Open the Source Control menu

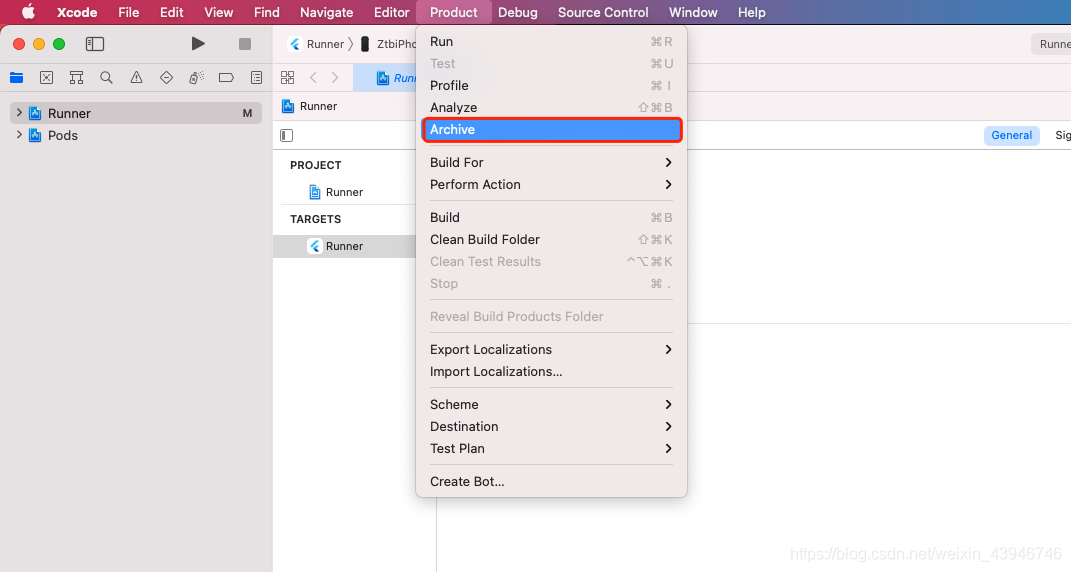[x=603, y=12]
